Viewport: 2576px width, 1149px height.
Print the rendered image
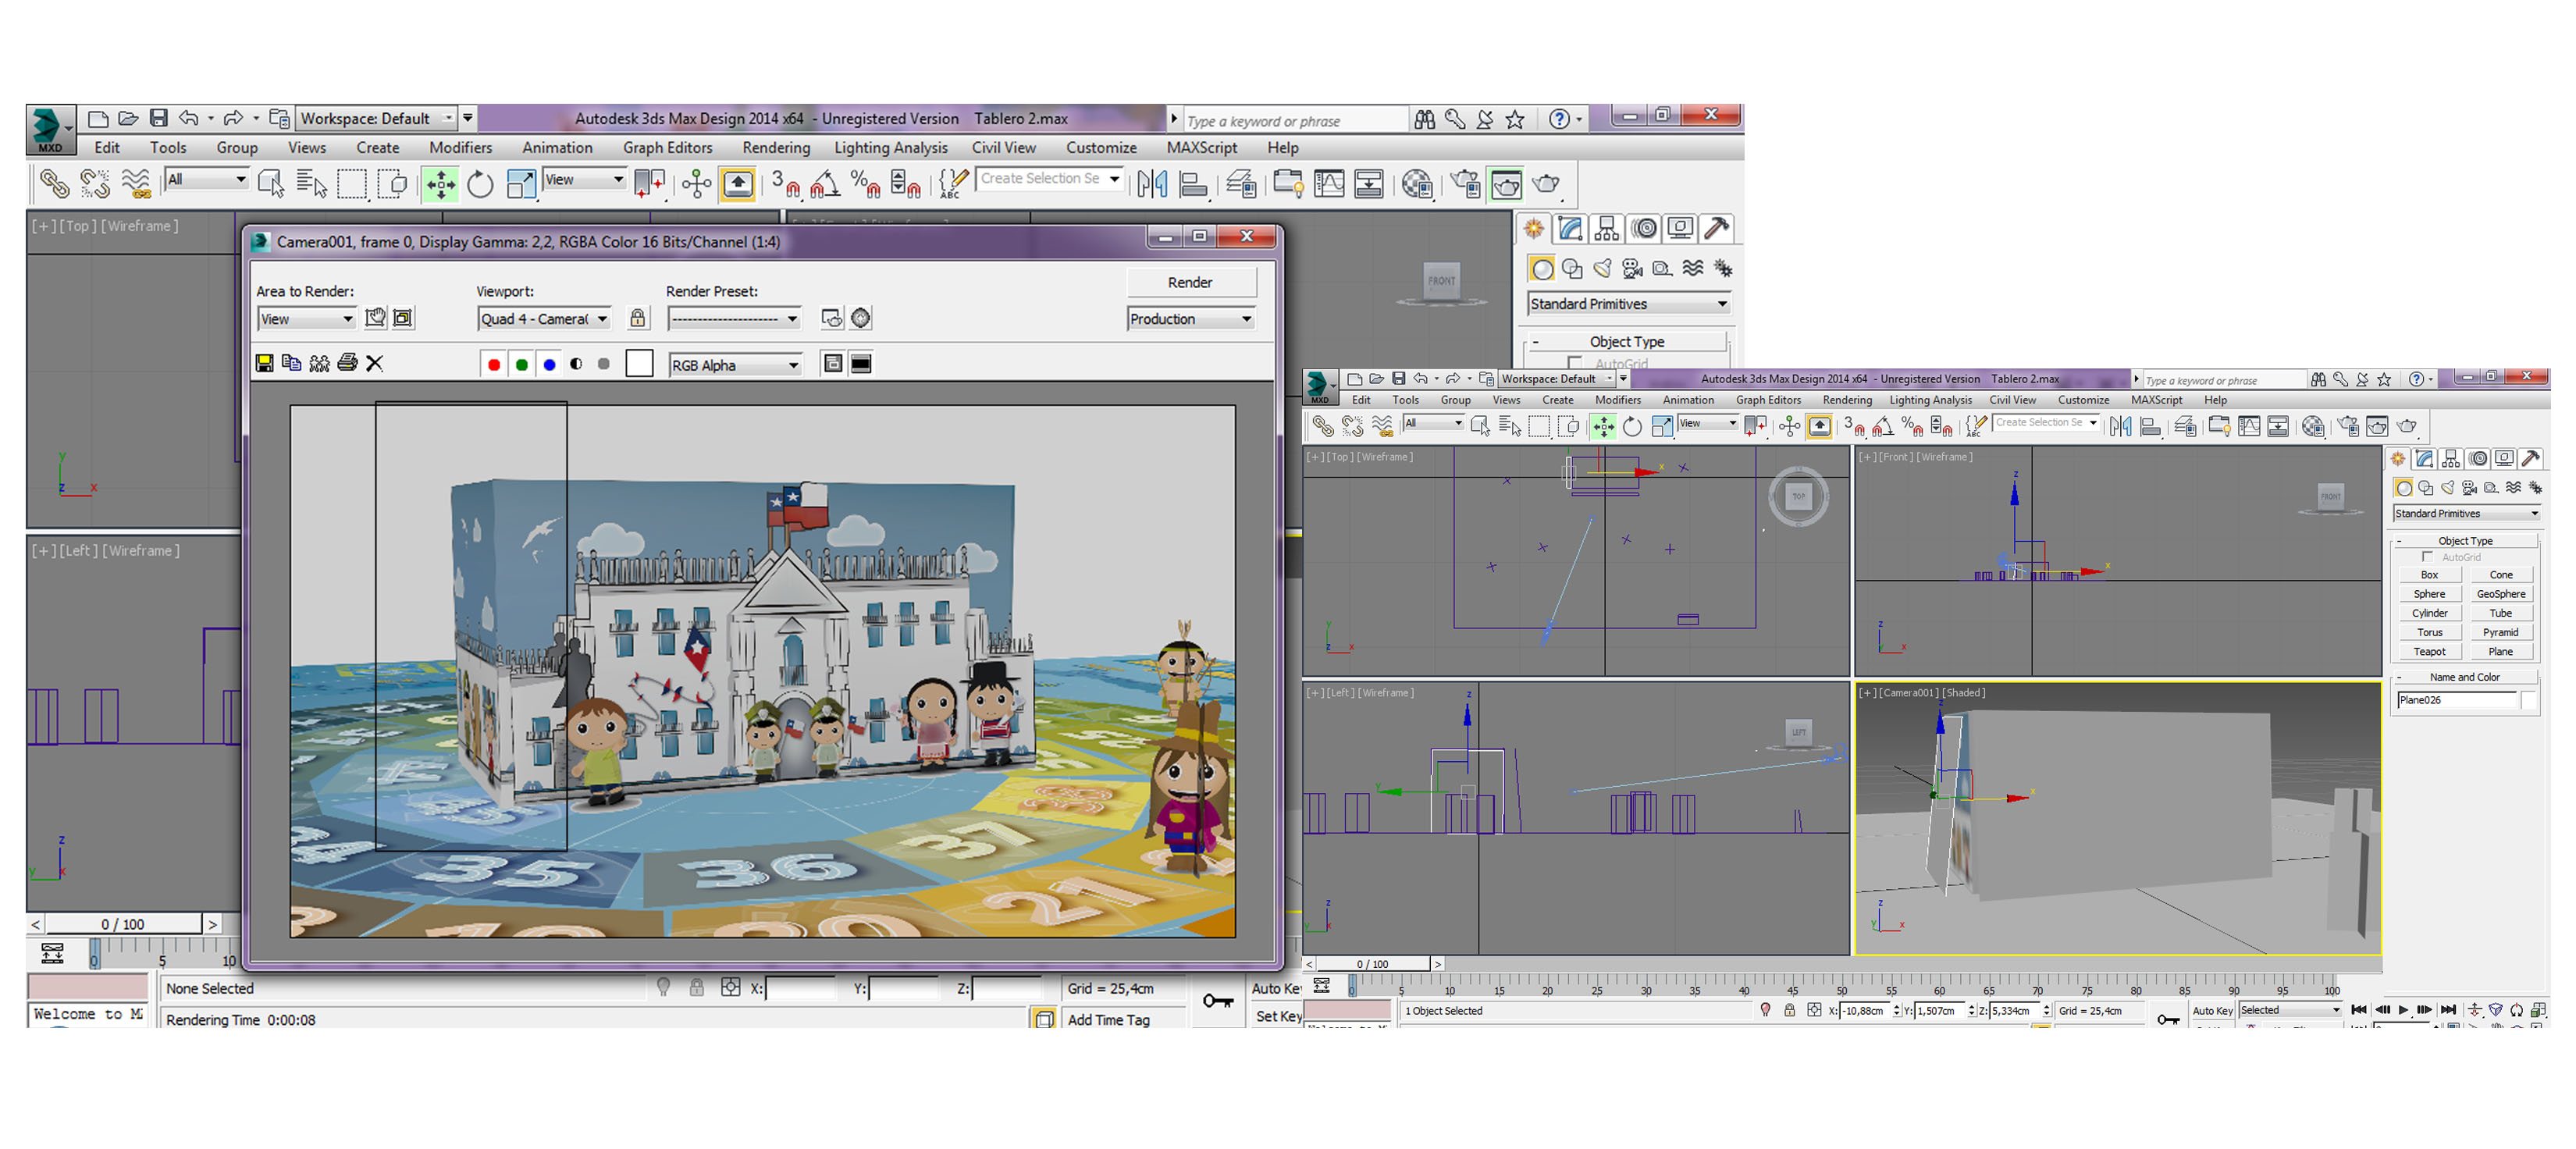click(347, 363)
